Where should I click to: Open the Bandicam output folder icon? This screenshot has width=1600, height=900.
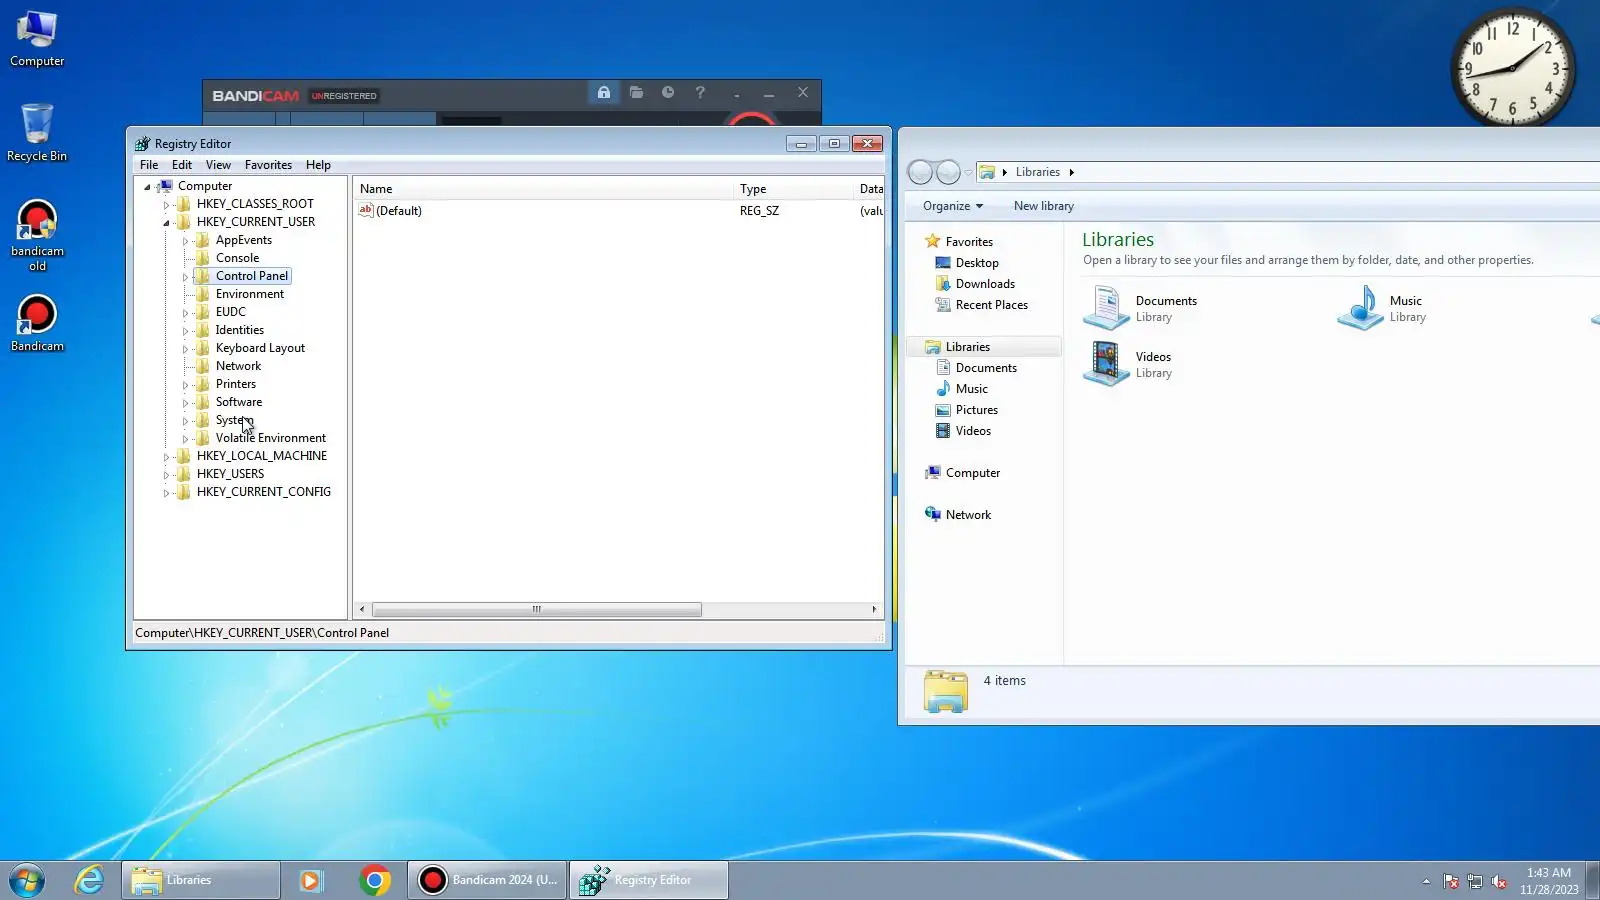click(636, 93)
